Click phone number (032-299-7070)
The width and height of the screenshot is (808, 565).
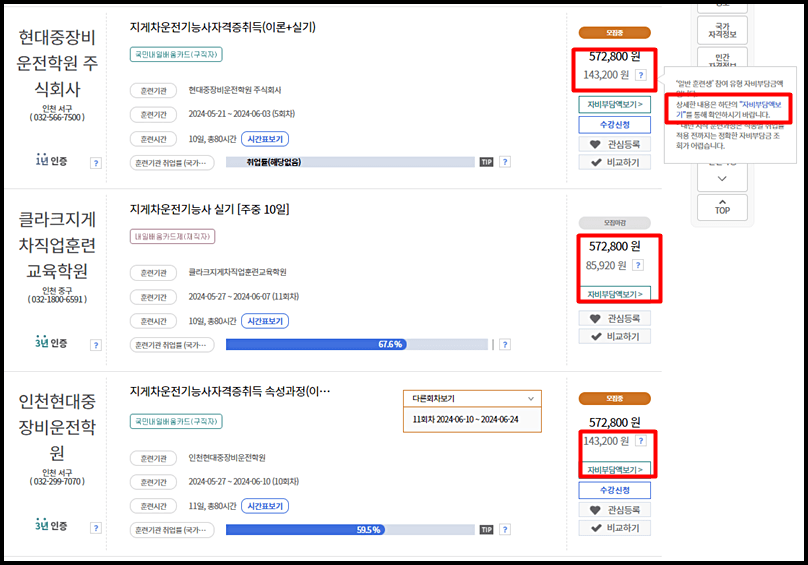click(x=57, y=481)
